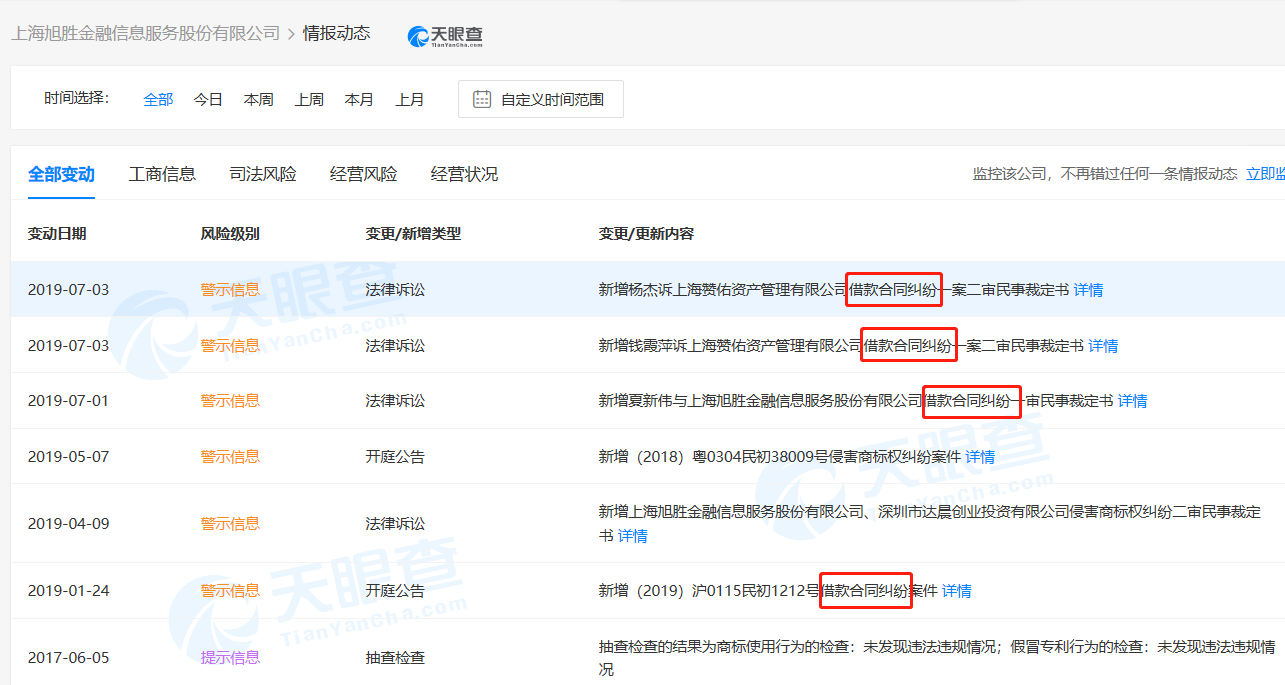Image resolution: width=1285 pixels, height=685 pixels.
Task: Click 变更/更新内容 column header
Action: coord(646,233)
